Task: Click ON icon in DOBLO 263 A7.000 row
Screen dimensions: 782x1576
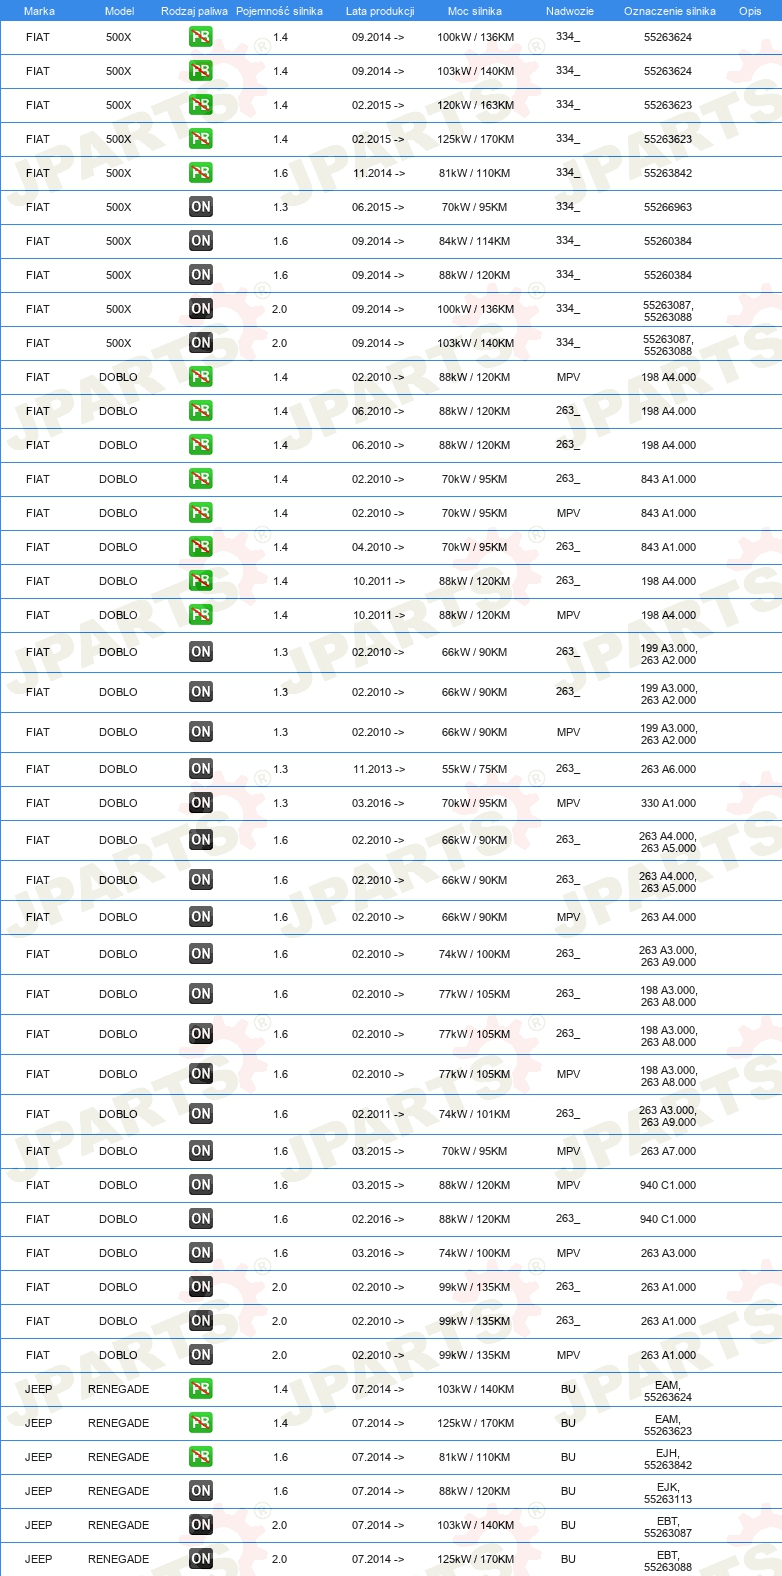Action: click(201, 1151)
